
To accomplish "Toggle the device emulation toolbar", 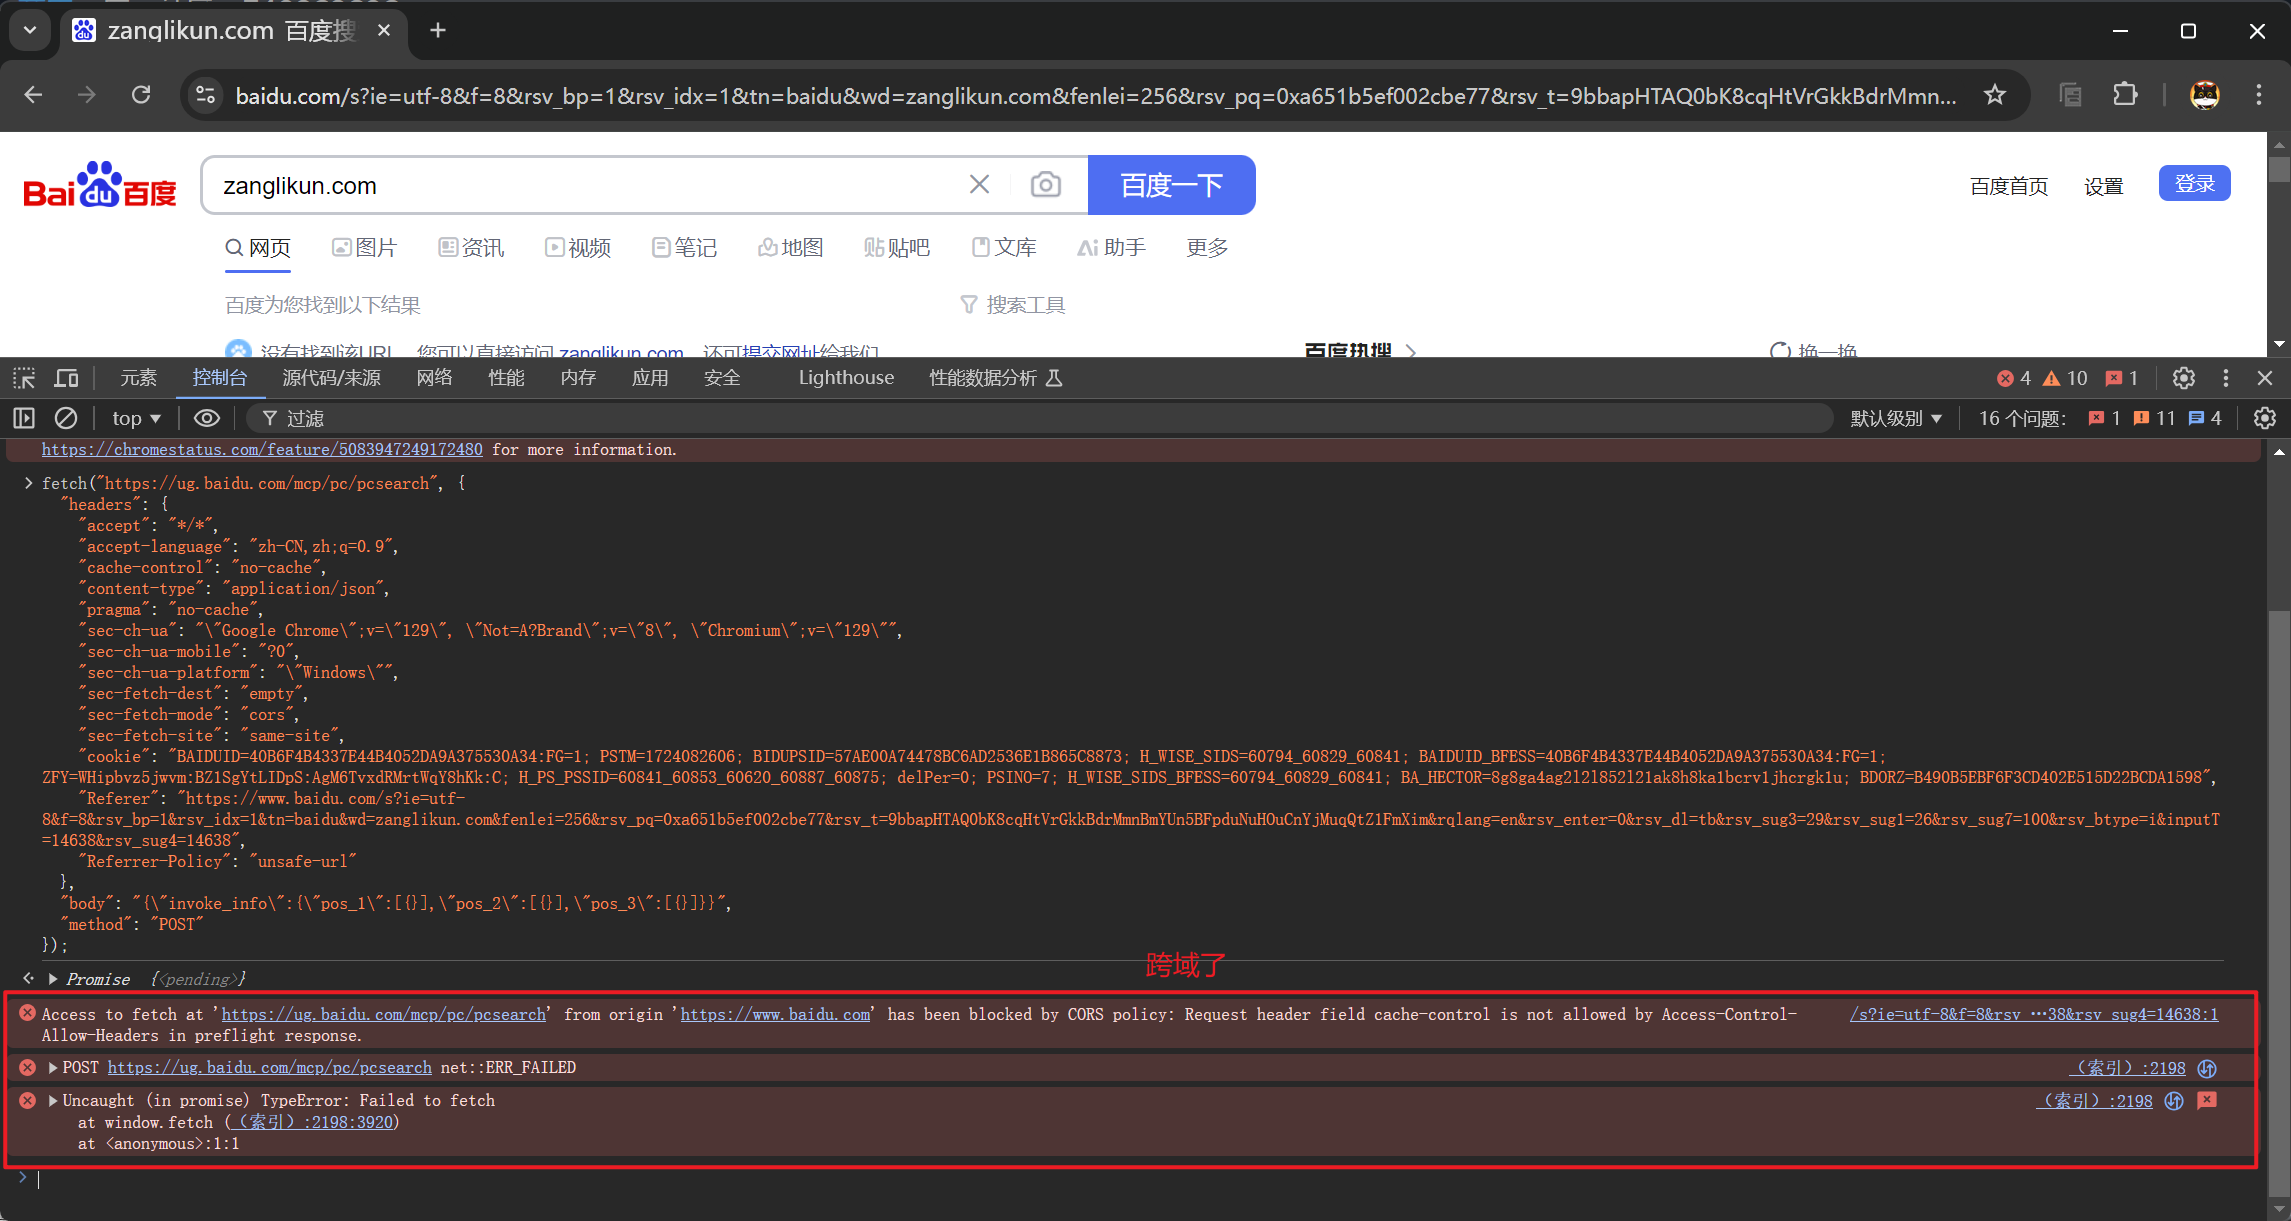I will [66, 378].
